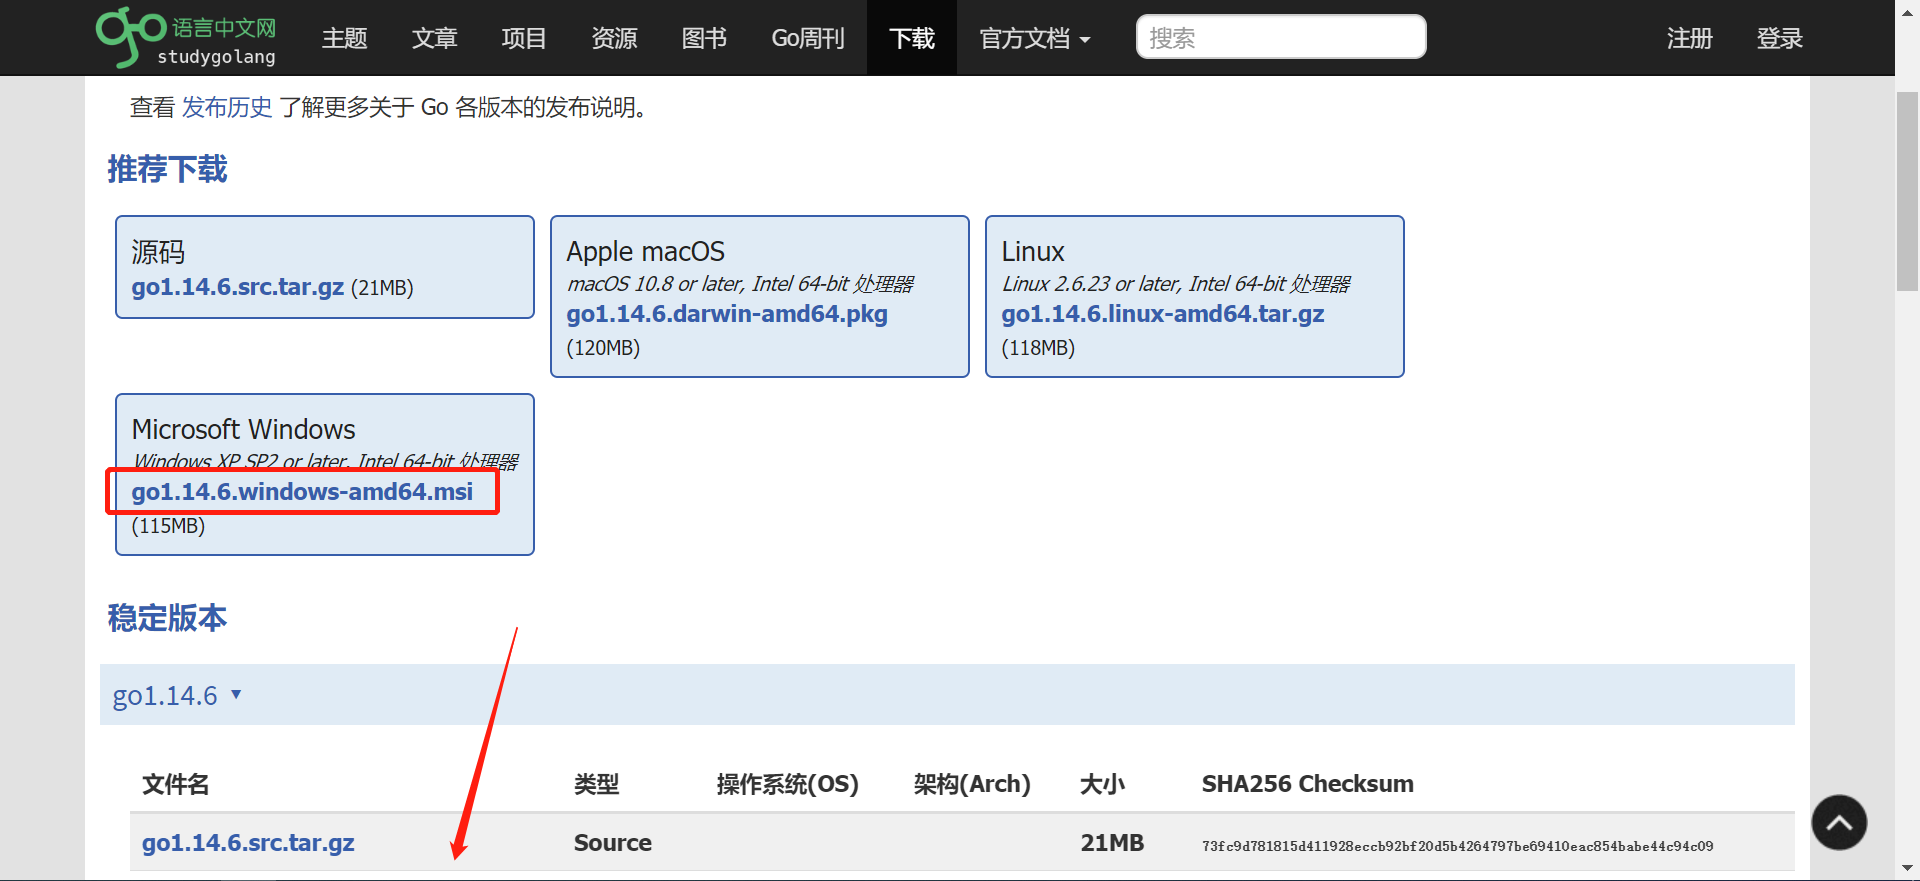Click the 稳定版本 heading
This screenshot has width=1920, height=881.
tap(167, 618)
